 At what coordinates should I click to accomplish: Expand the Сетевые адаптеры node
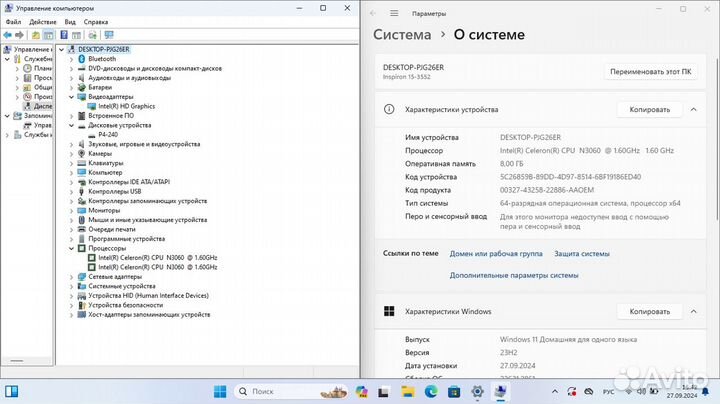pos(71,277)
